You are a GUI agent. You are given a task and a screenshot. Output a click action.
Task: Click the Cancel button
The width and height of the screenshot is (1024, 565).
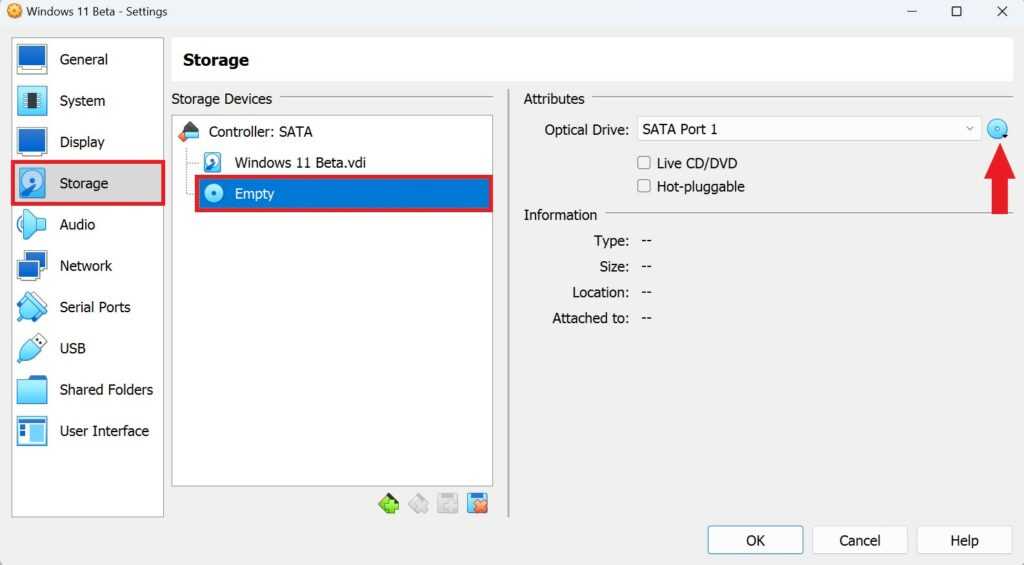pos(859,540)
